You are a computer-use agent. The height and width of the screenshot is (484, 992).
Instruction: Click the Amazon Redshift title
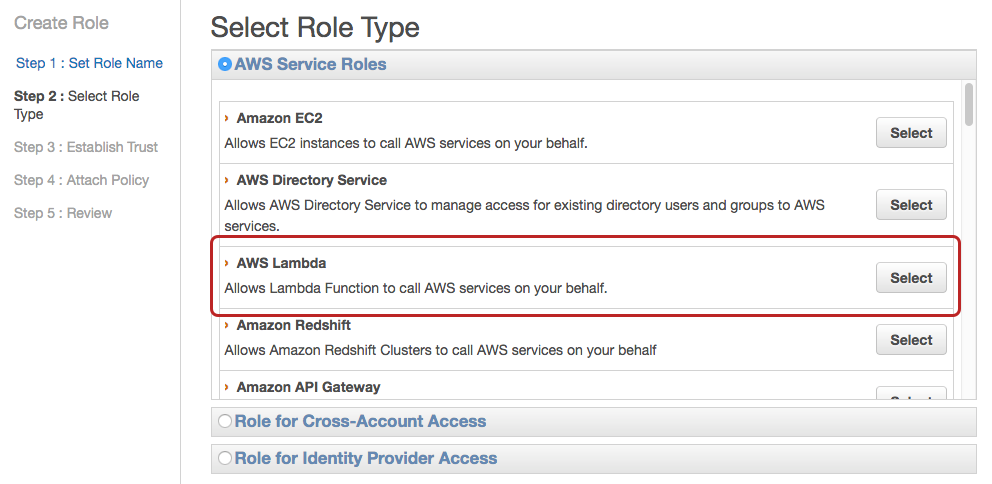[x=294, y=325]
